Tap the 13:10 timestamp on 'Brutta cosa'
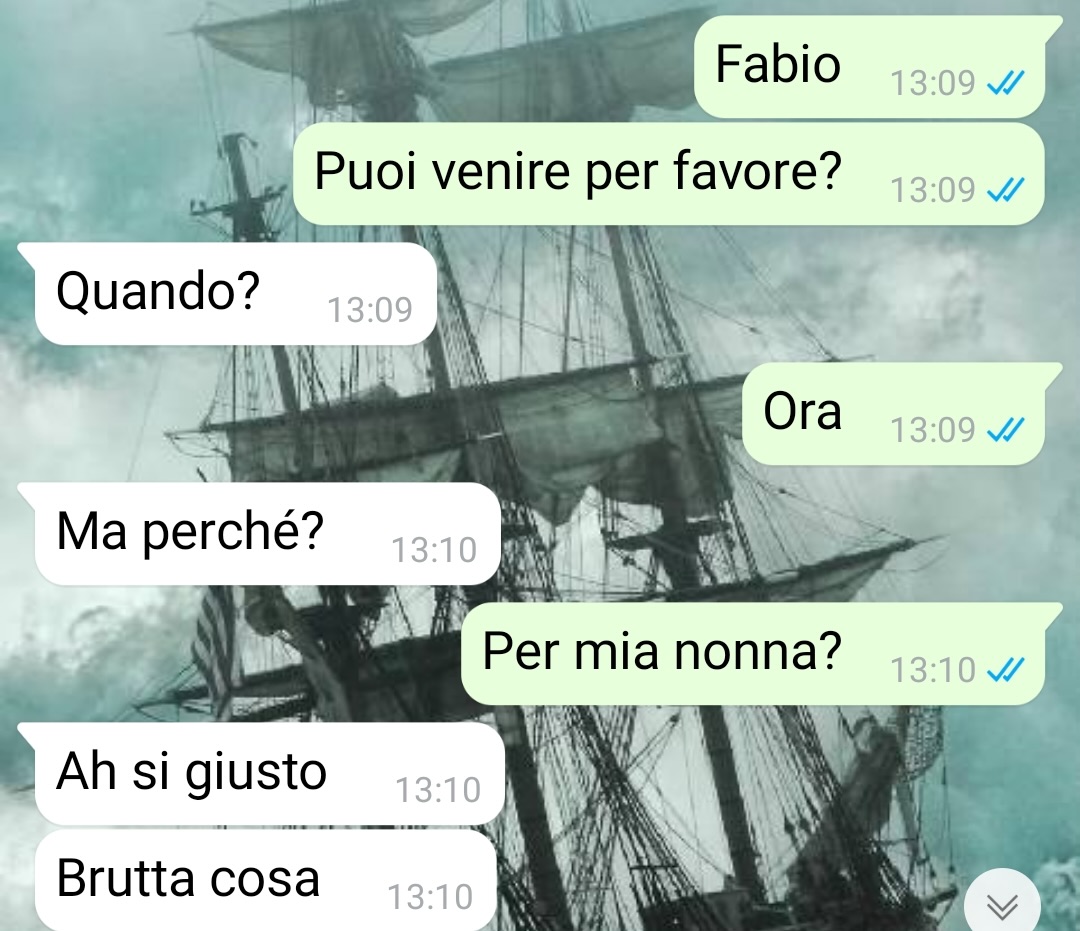This screenshot has width=1080, height=931. 430,897
